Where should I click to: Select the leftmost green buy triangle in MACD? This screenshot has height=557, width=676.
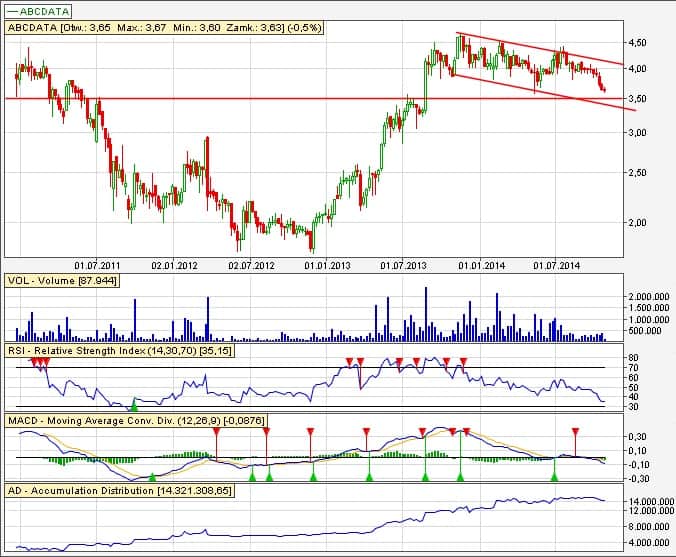[x=152, y=478]
